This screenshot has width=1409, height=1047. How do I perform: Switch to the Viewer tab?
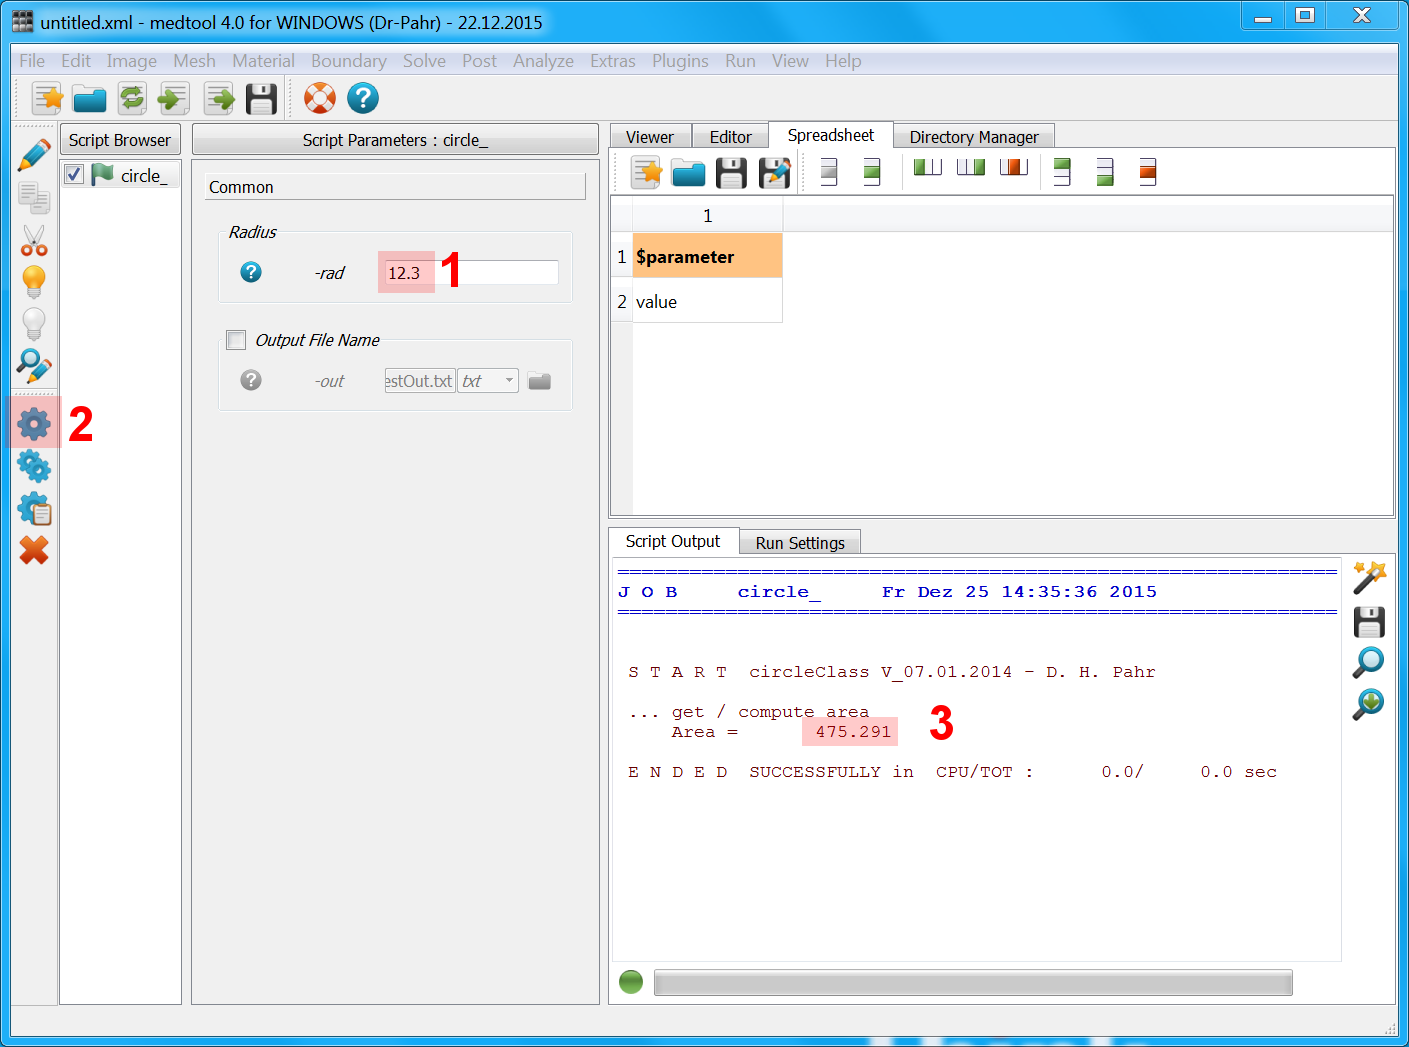click(x=650, y=137)
